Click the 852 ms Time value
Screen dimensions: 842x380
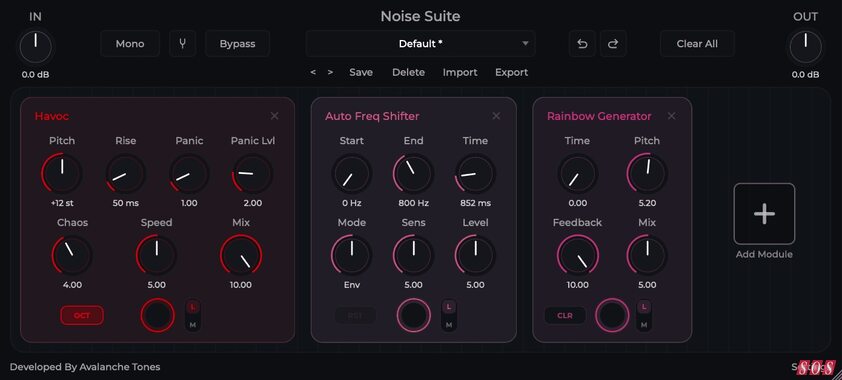(x=475, y=203)
